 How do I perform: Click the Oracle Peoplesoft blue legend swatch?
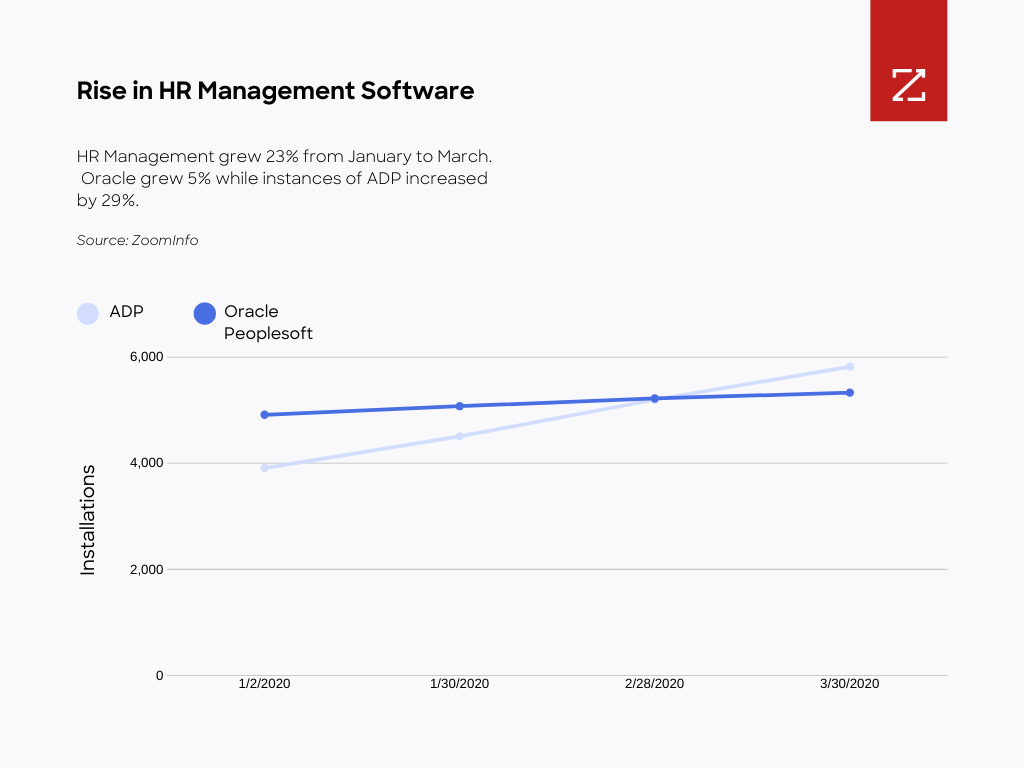point(204,313)
